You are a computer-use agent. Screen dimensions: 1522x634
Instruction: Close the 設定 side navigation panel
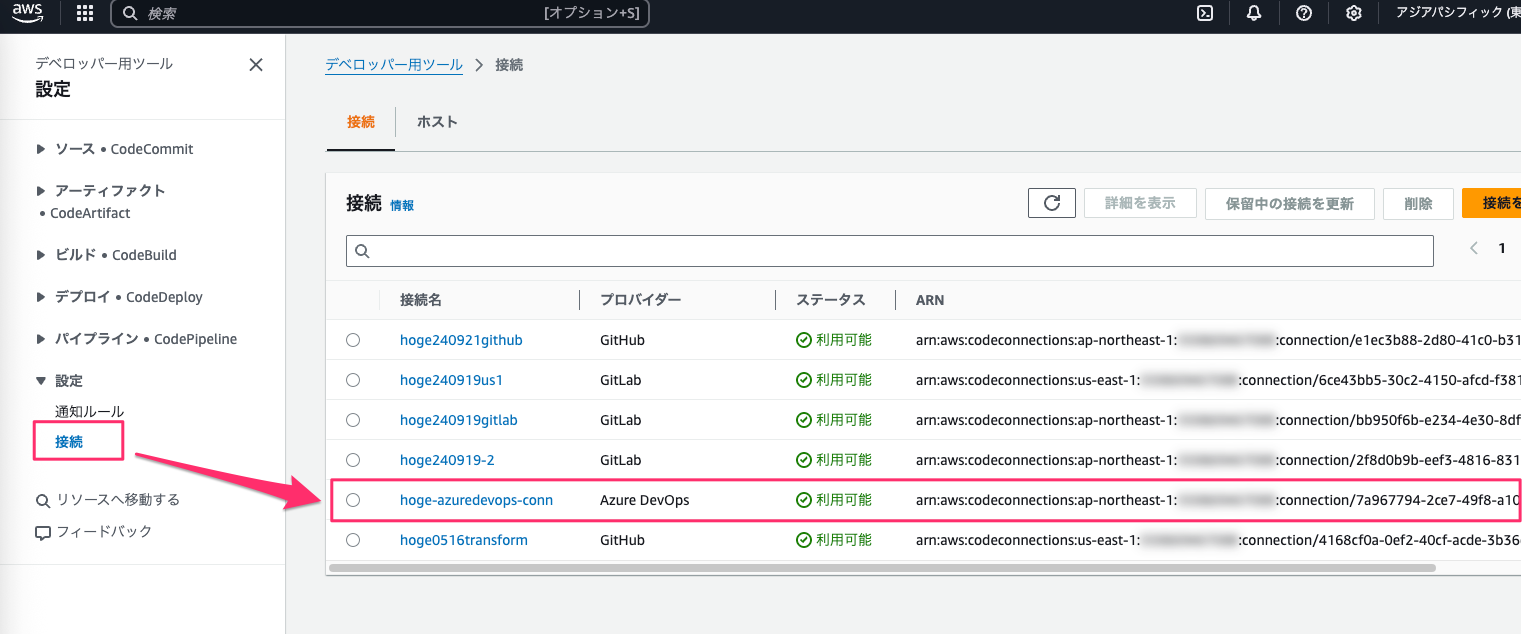(256, 65)
